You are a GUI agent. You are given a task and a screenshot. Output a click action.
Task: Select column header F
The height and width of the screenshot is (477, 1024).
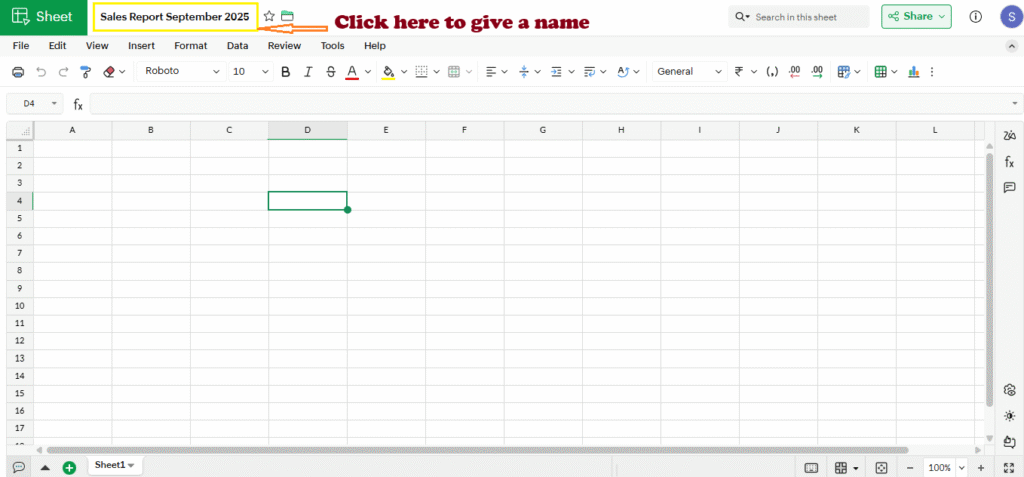point(464,130)
